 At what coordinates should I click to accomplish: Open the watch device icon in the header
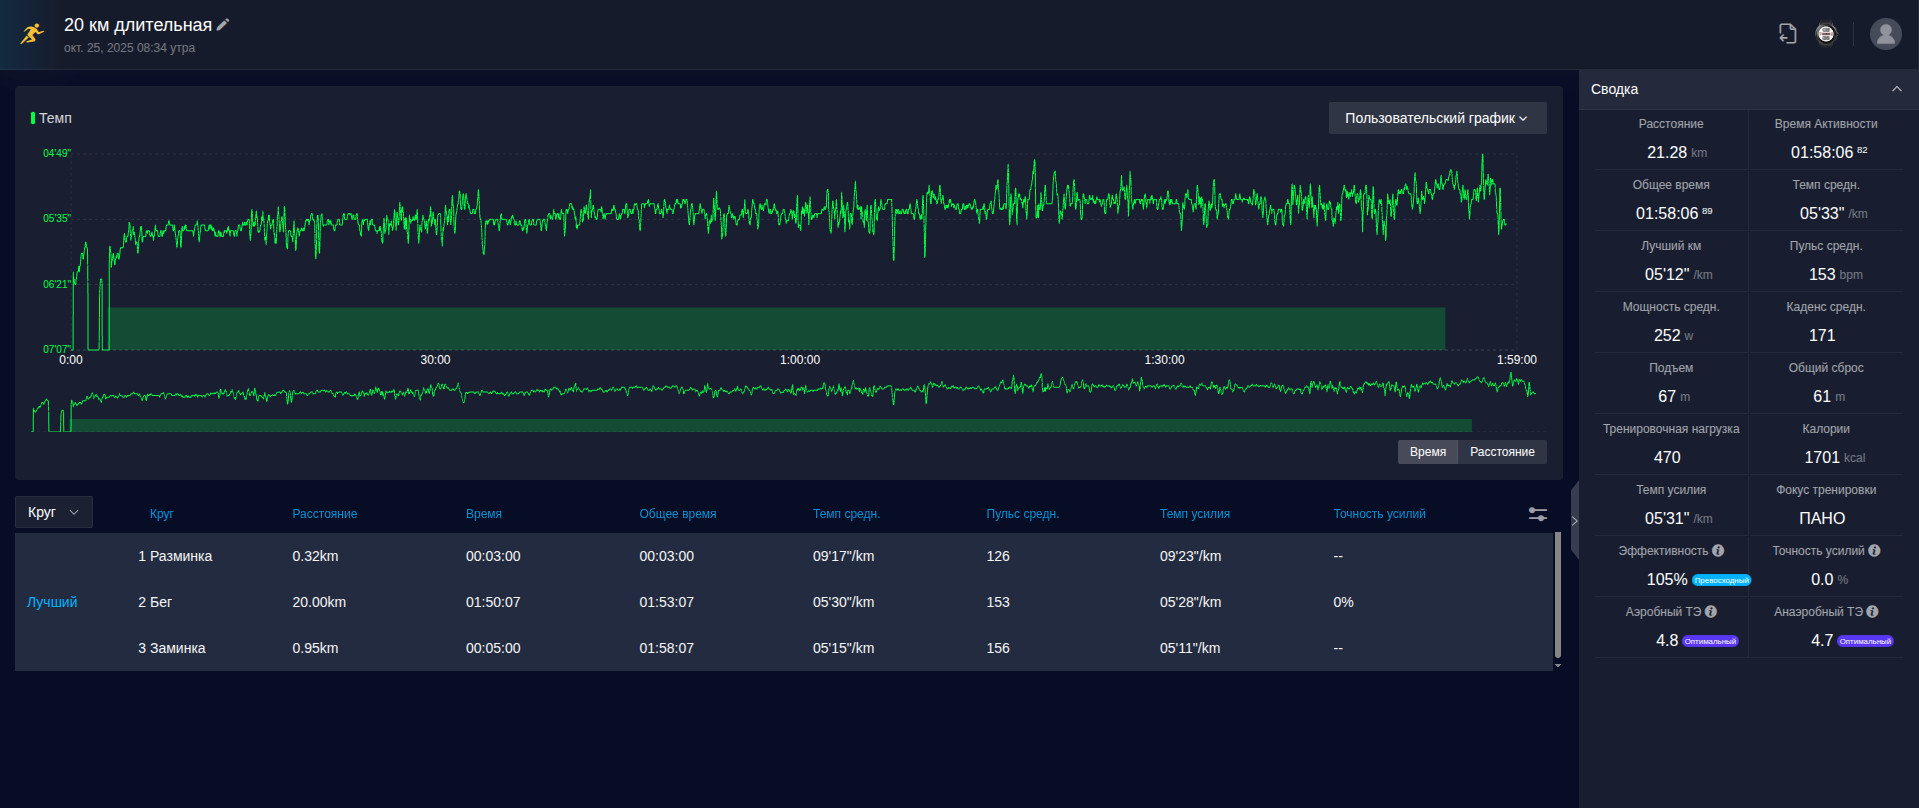[x=1826, y=34]
